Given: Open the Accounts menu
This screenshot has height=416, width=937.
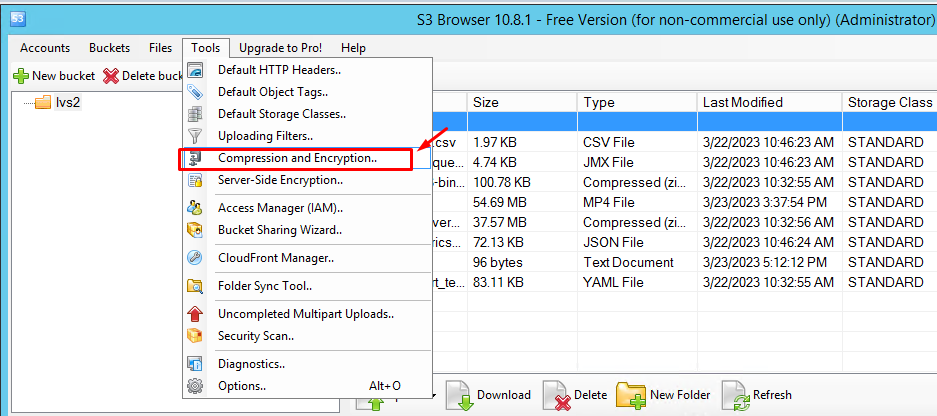Looking at the screenshot, I should tap(45, 48).
